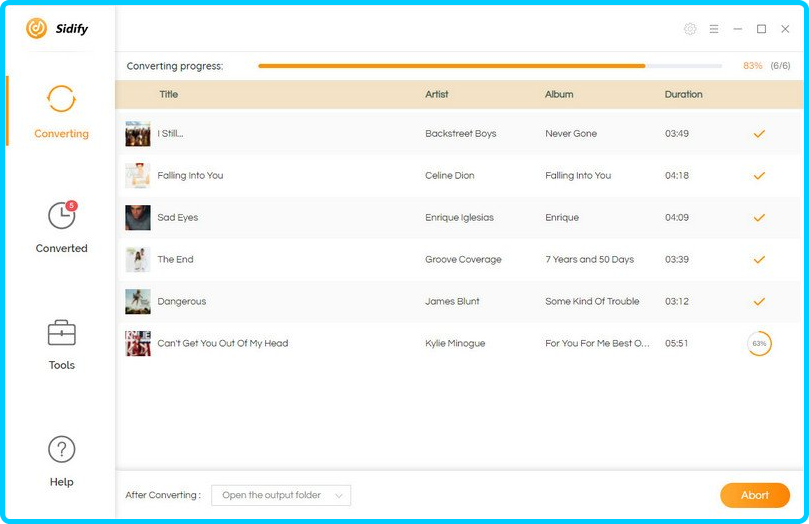Click the Title column header
This screenshot has height=524, width=809.
(169, 94)
